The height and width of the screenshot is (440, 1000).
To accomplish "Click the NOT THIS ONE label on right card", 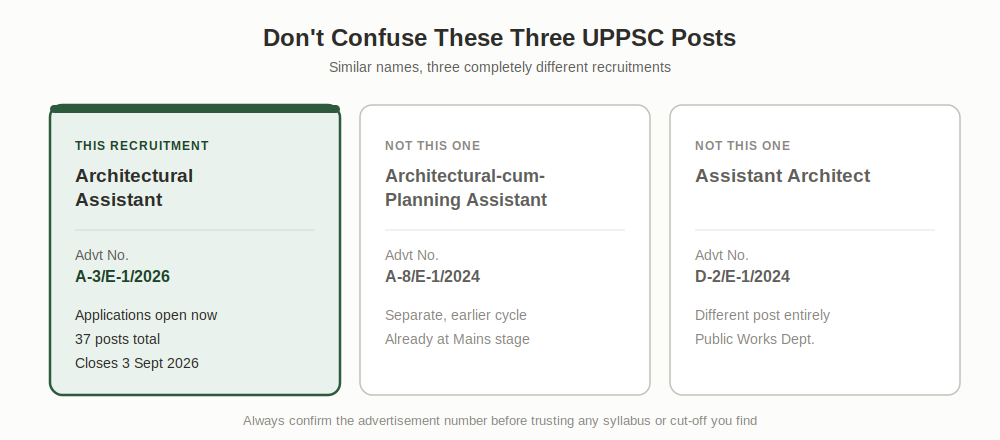I will click(742, 146).
